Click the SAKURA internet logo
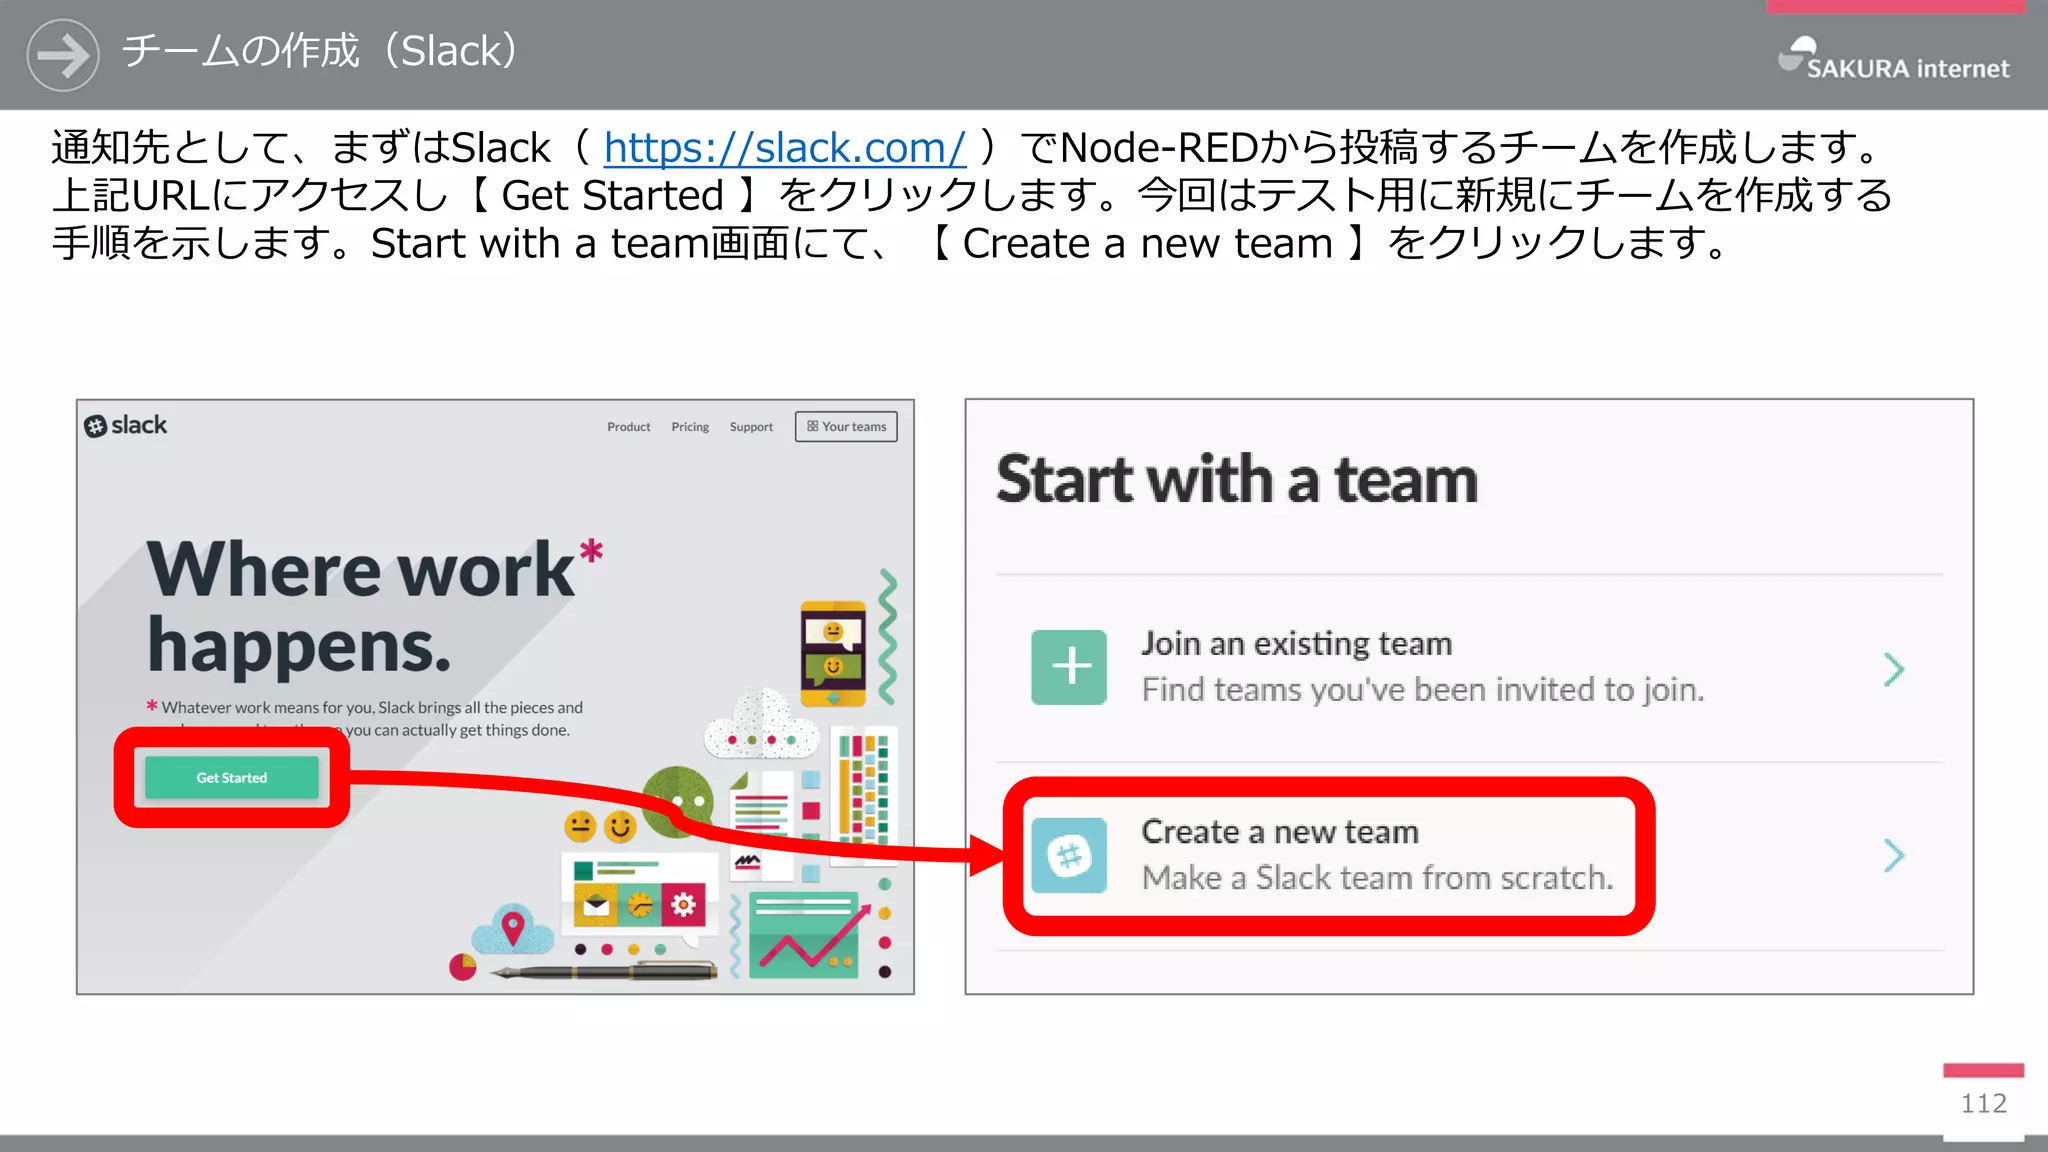The height and width of the screenshot is (1152, 2048). (x=1893, y=58)
